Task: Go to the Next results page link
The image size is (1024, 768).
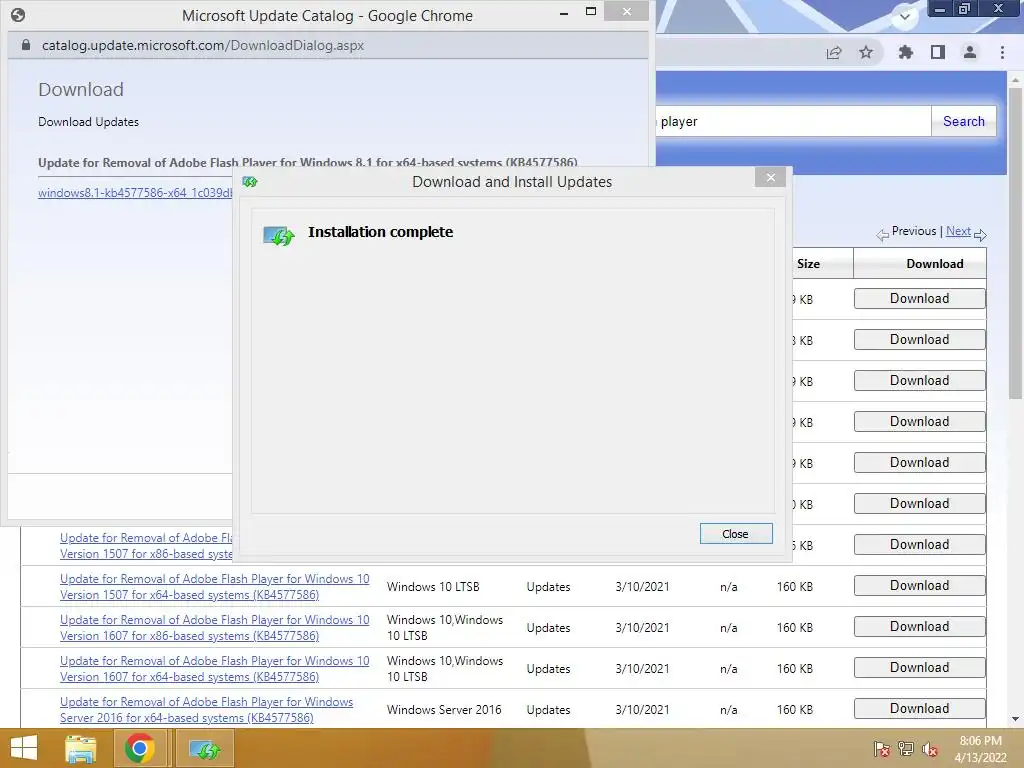Action: [958, 231]
